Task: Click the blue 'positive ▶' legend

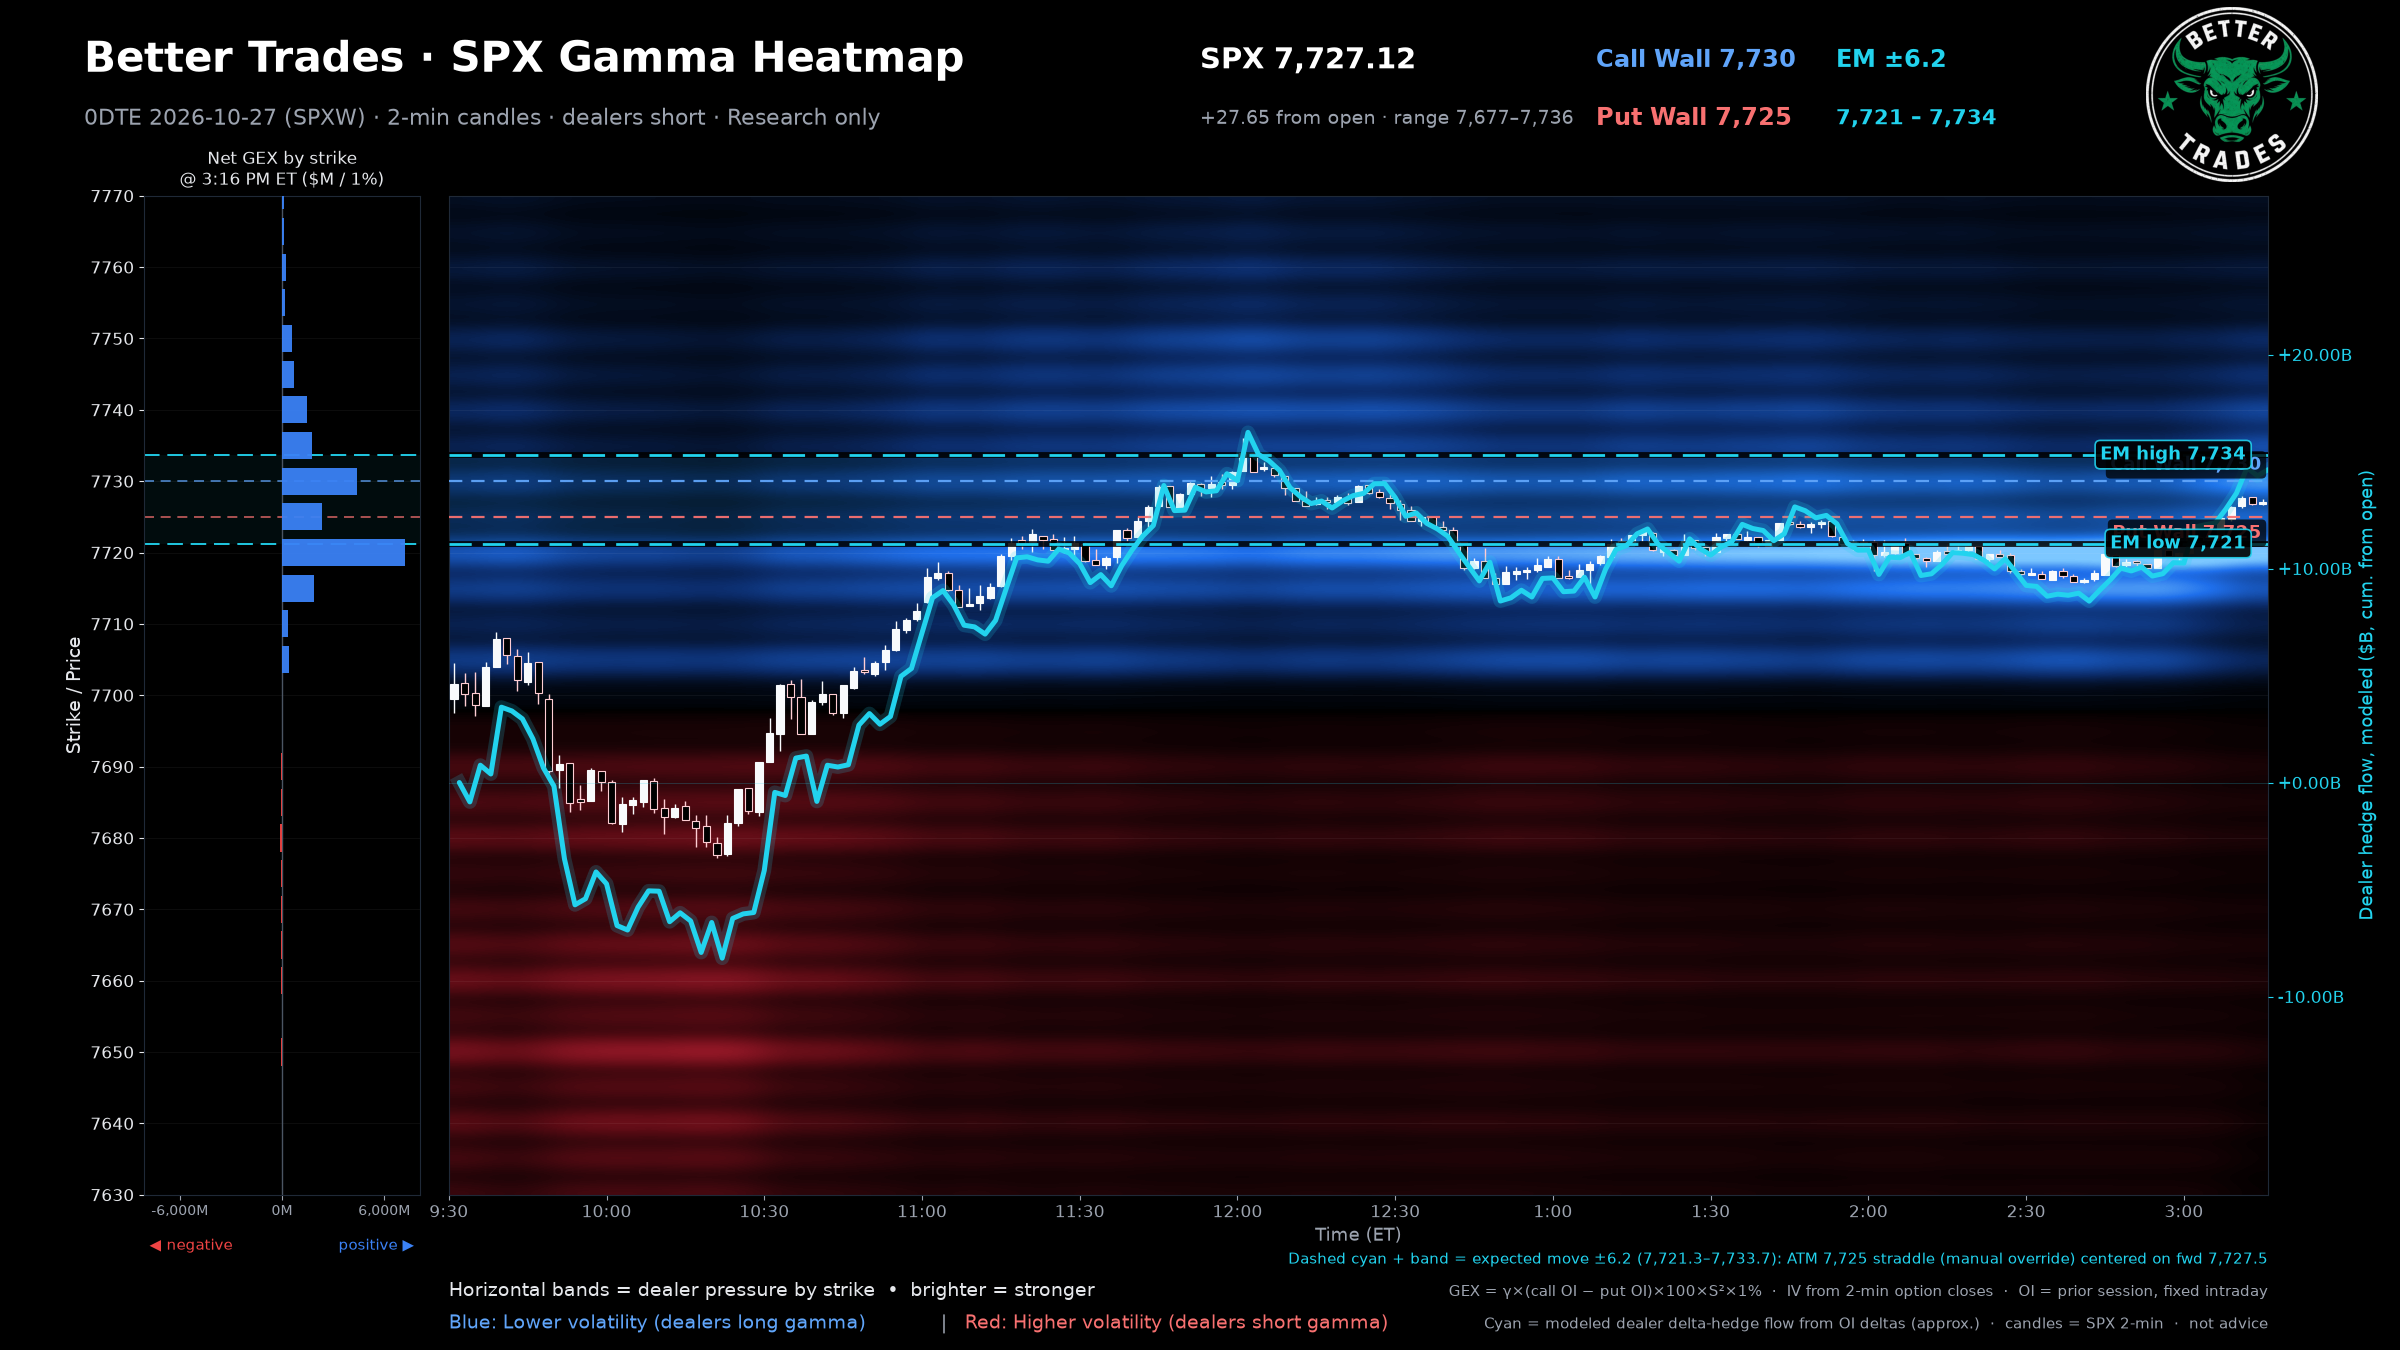Action: coord(376,1245)
